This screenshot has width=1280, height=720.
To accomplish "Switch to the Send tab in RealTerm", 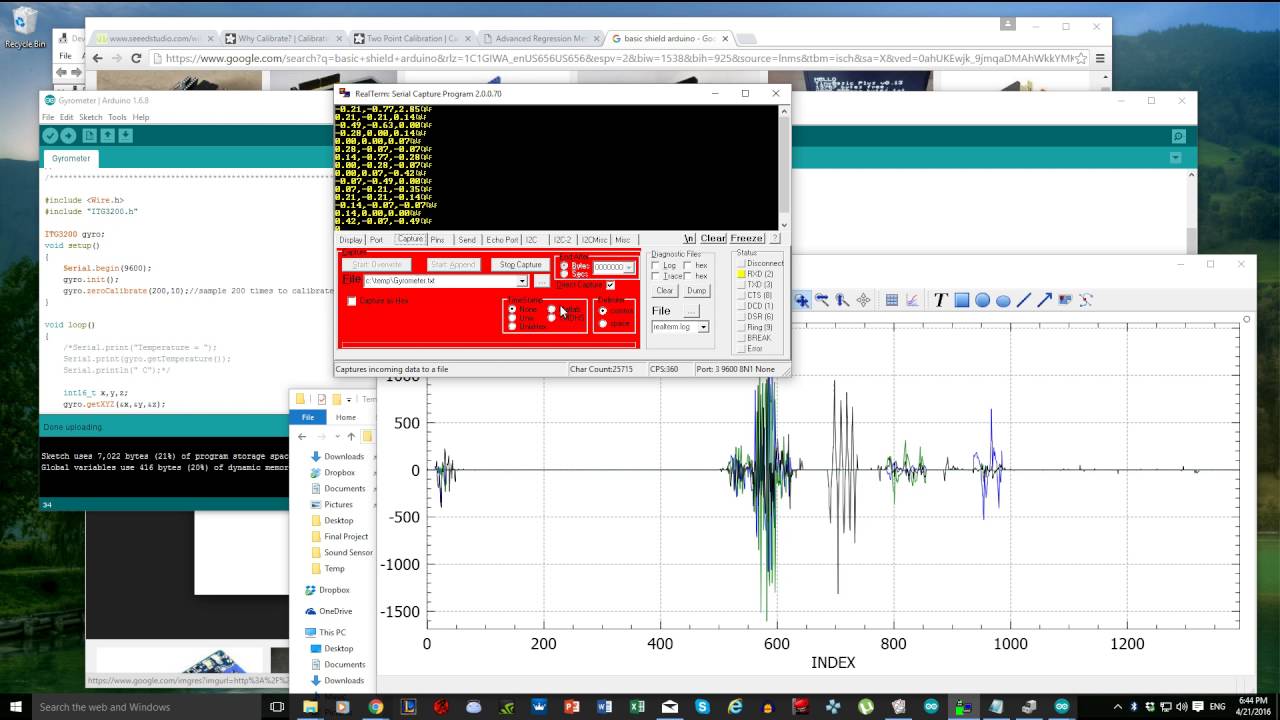I will click(467, 240).
